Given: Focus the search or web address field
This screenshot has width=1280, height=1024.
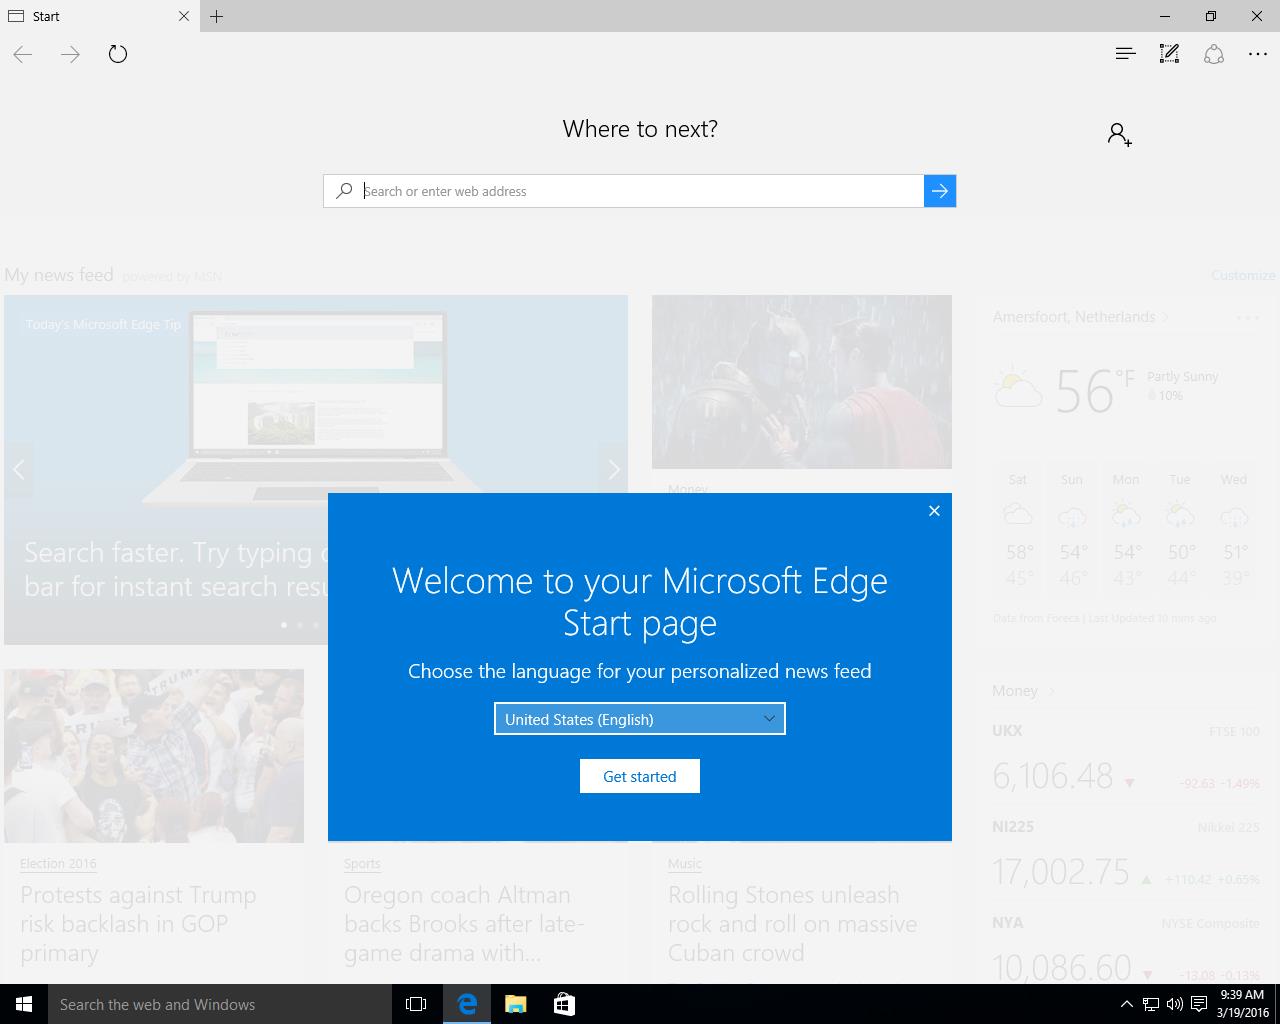Looking at the screenshot, I should (x=640, y=191).
